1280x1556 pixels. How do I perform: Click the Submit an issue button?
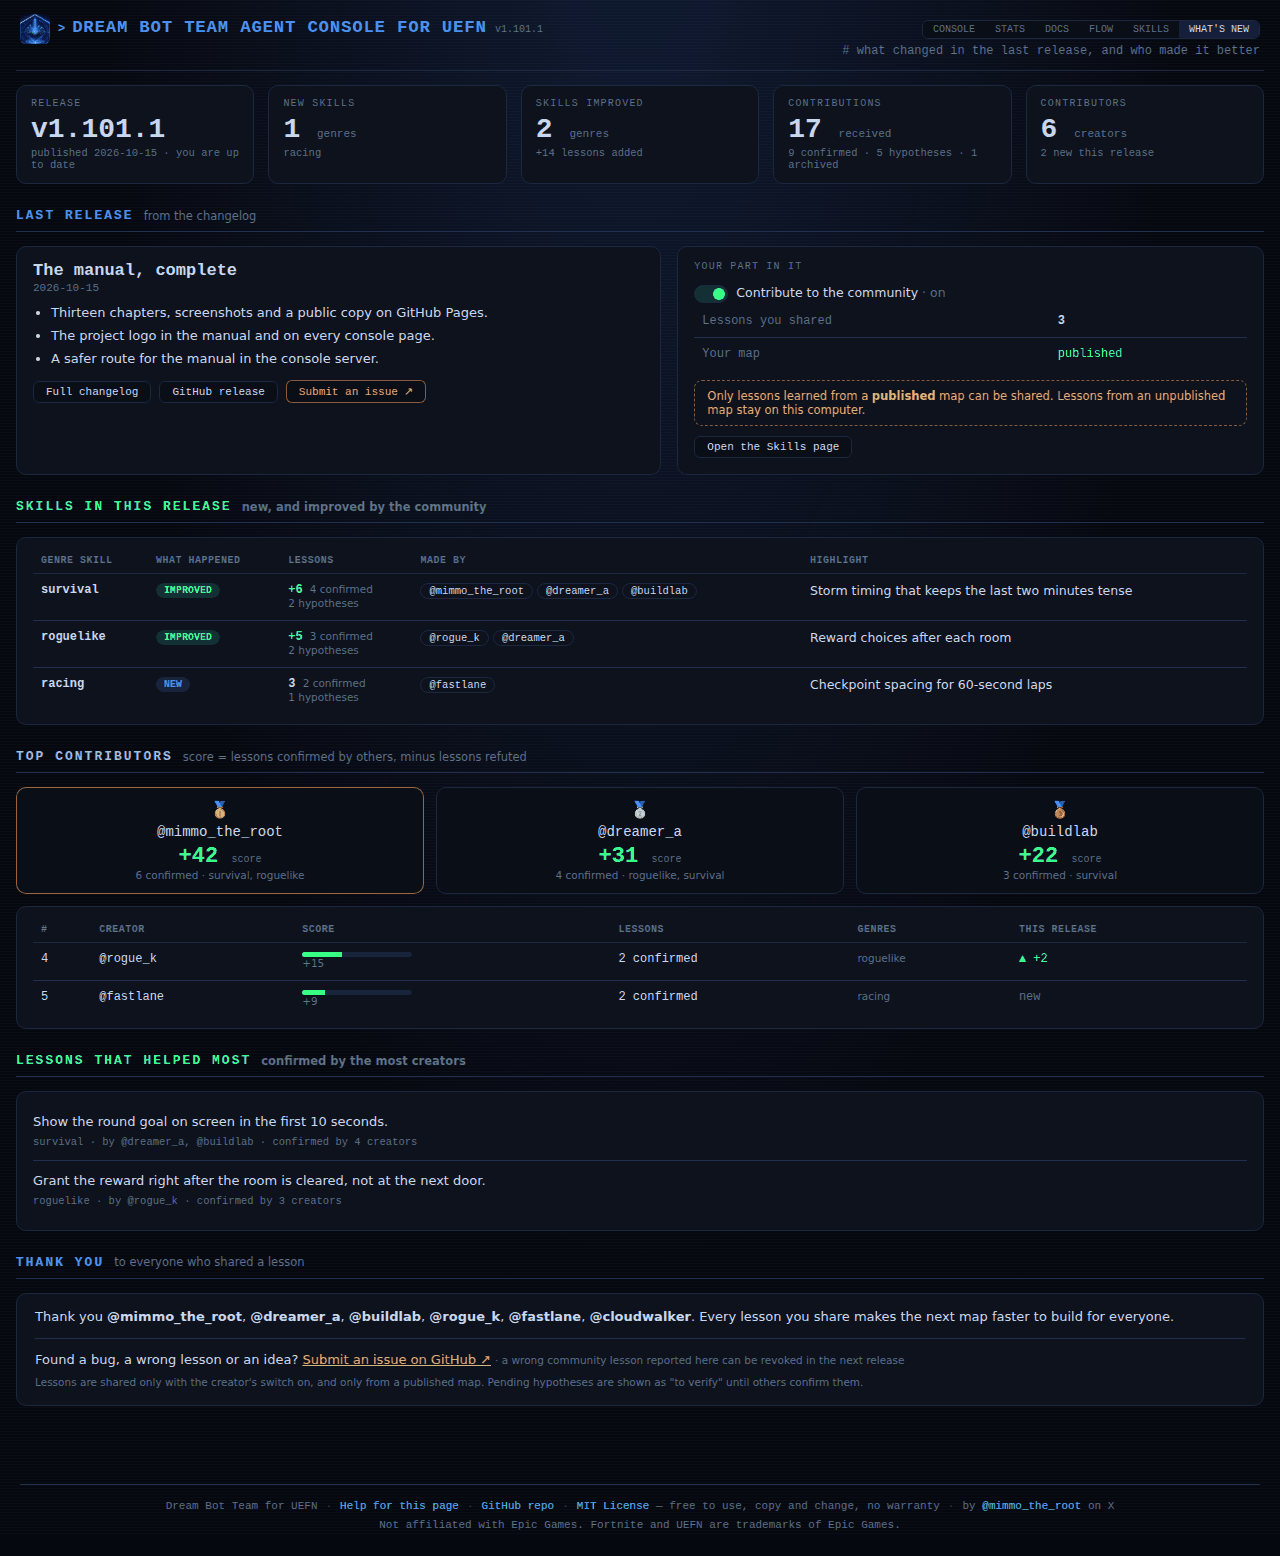[356, 392]
